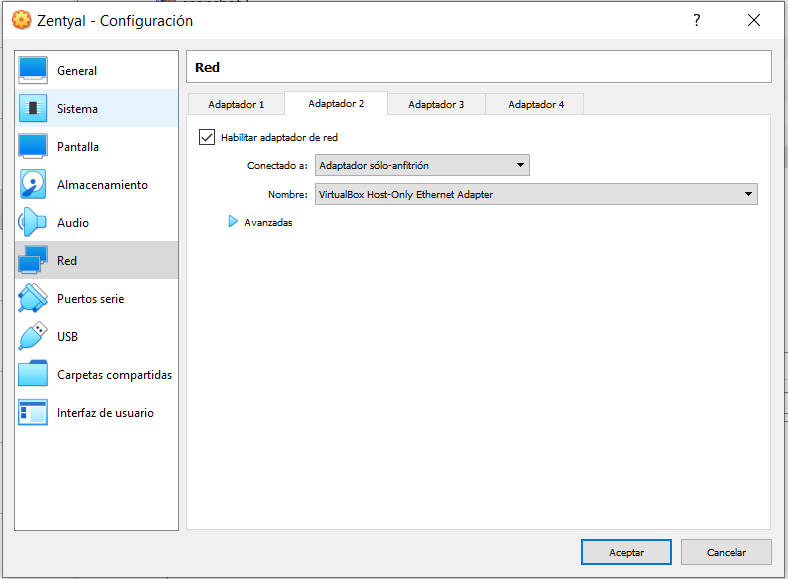Switch to Adaptador 1 tab

tap(236, 105)
